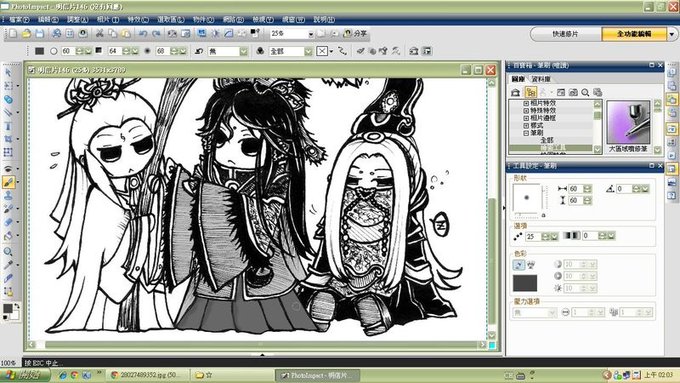Open the 全部 dropdown in attribute bar

click(x=308, y=52)
